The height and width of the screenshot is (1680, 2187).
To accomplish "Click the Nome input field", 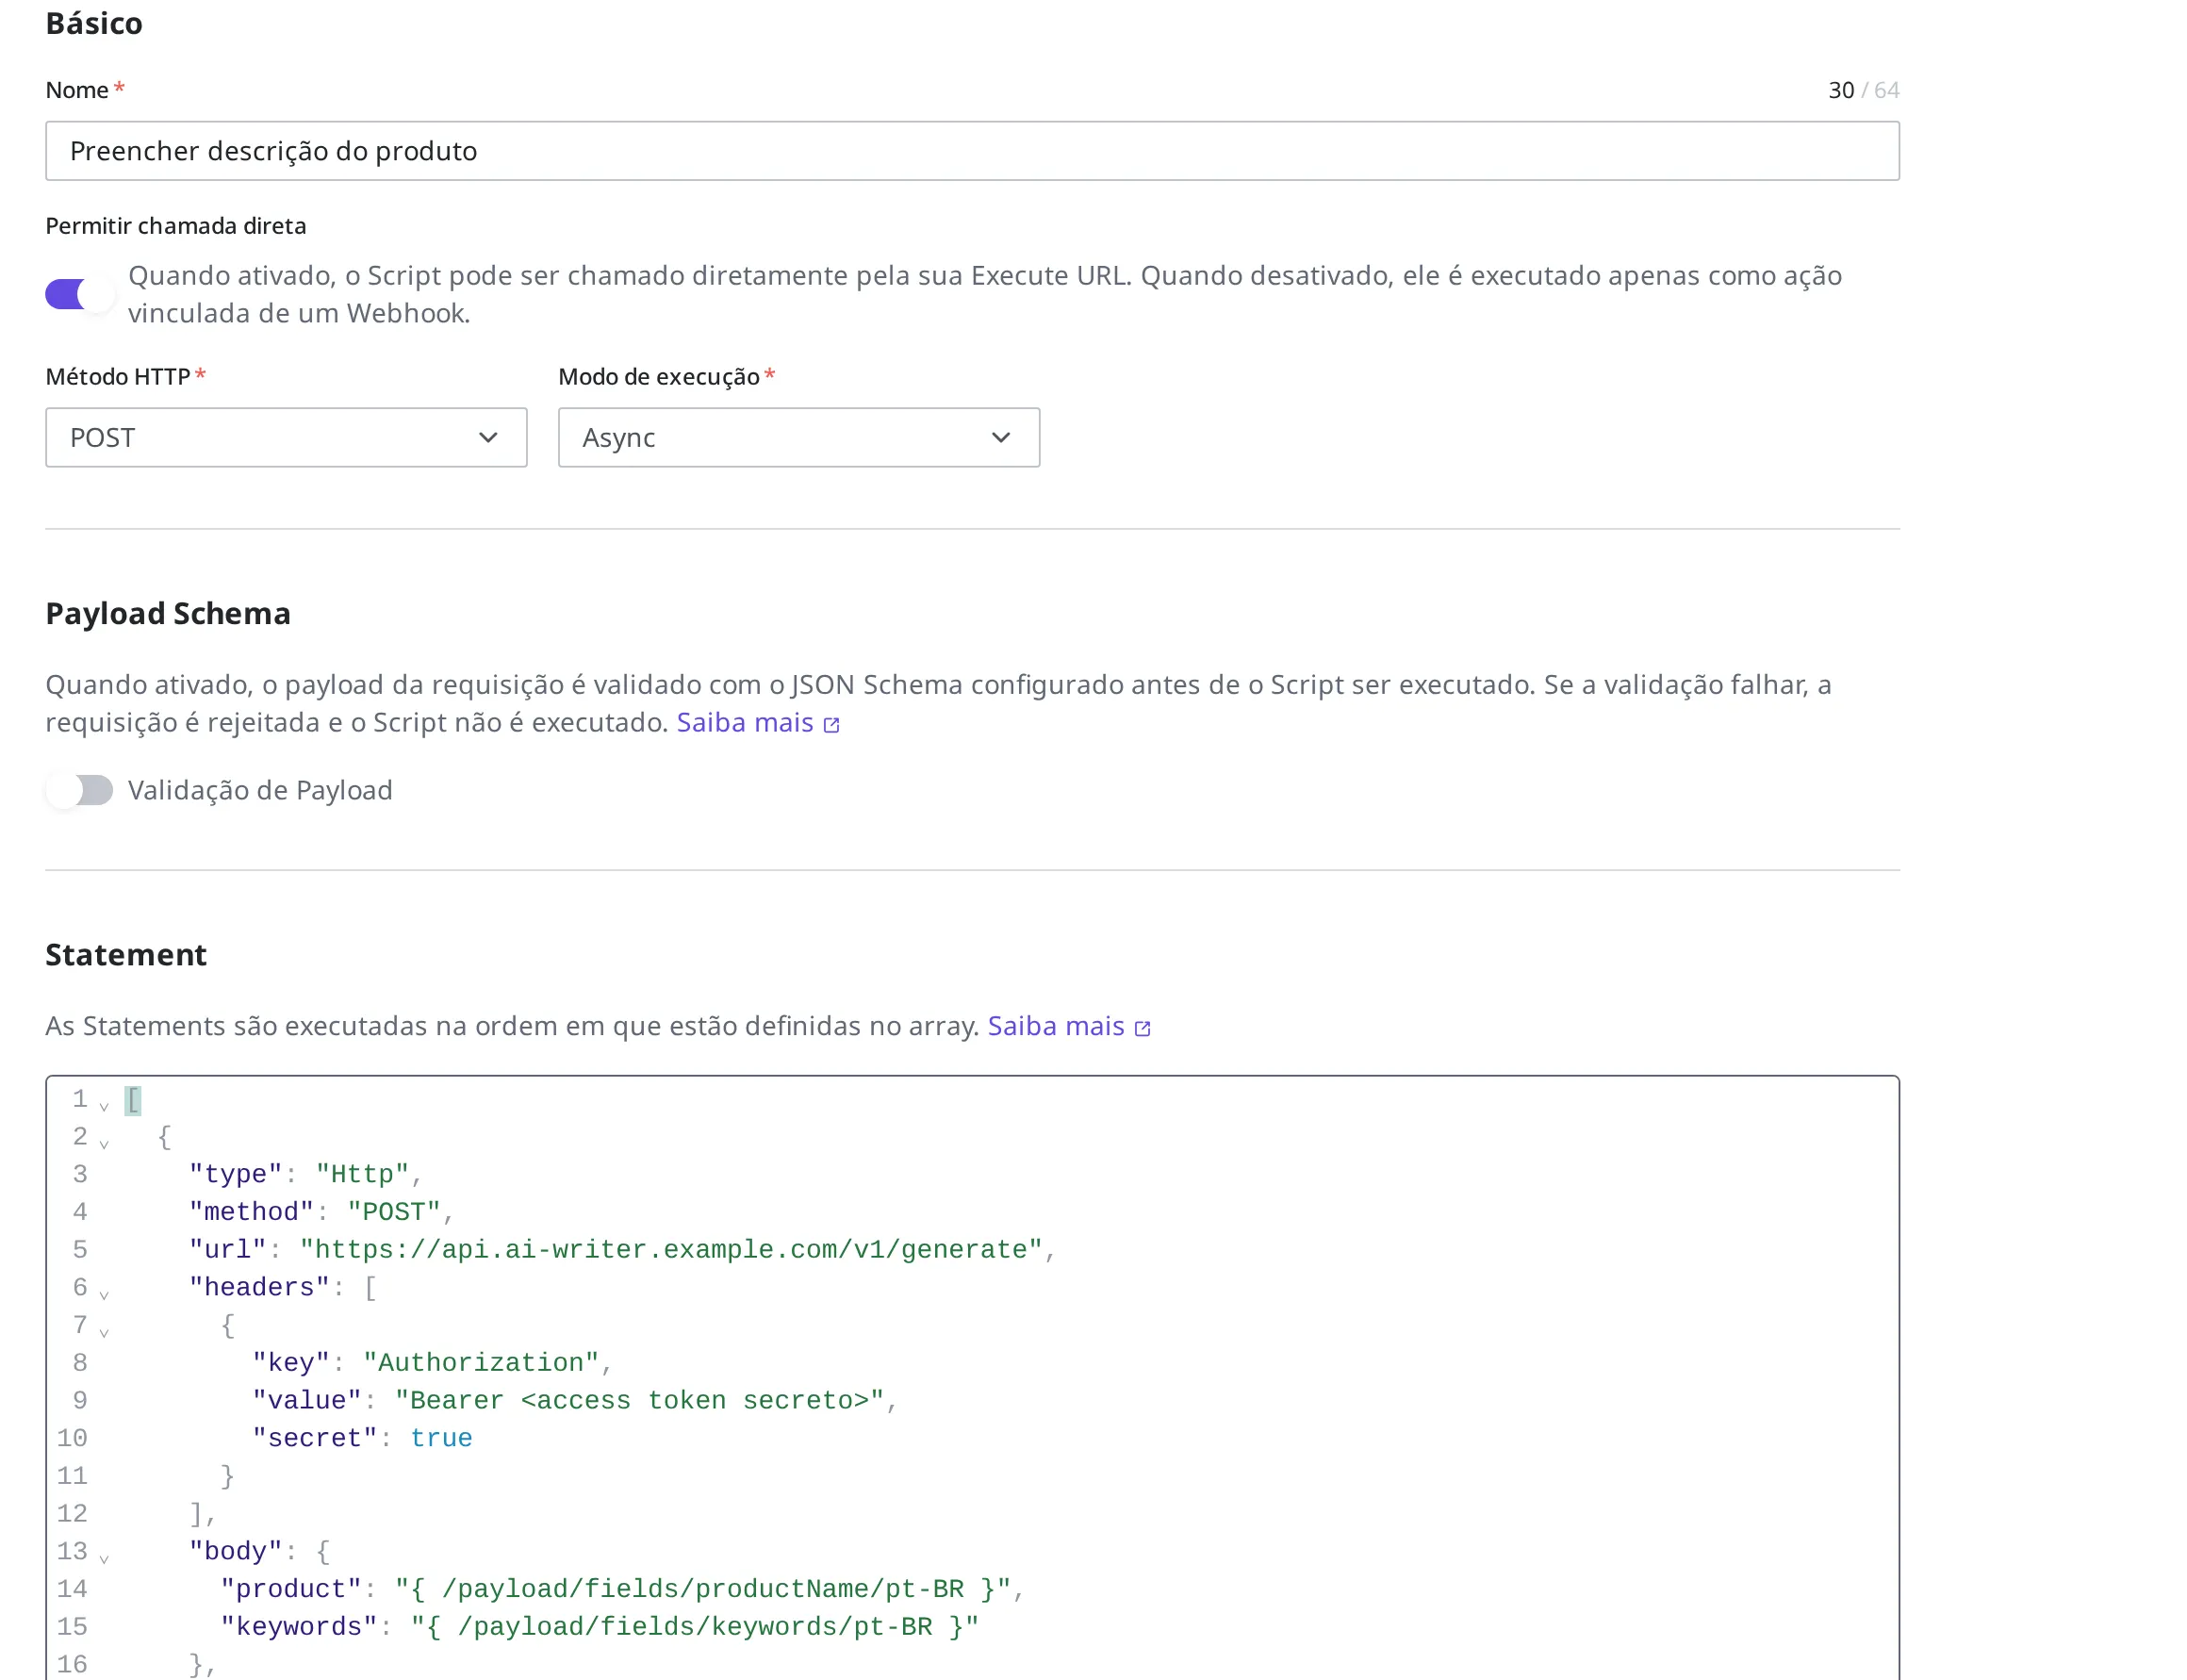I will click(x=971, y=151).
